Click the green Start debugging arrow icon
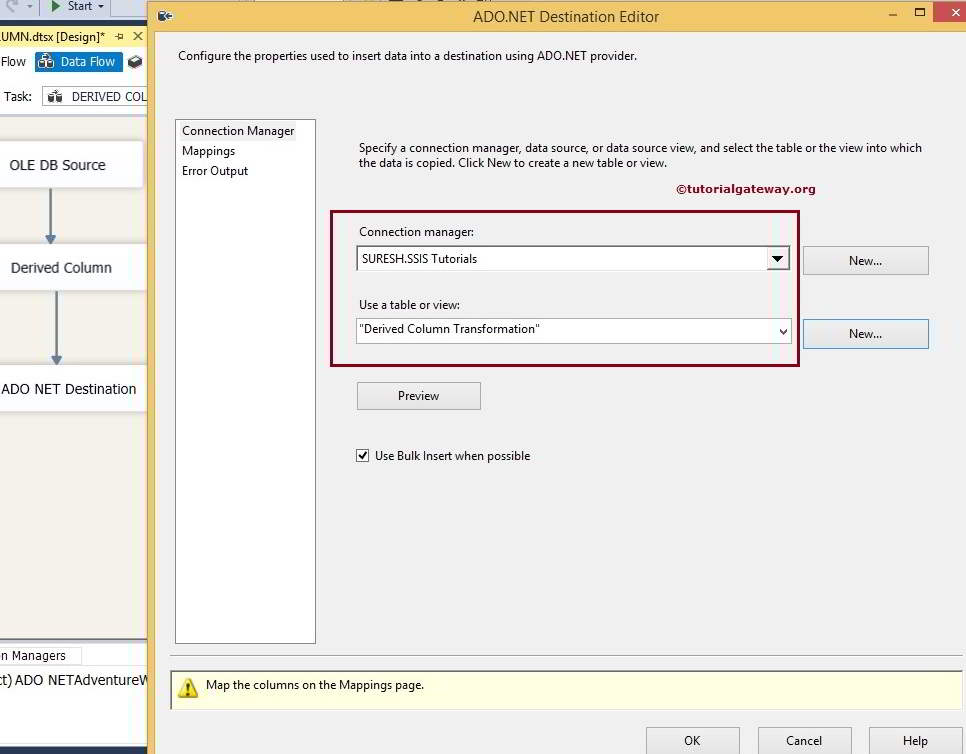The image size is (966, 754). pyautogui.click(x=55, y=6)
